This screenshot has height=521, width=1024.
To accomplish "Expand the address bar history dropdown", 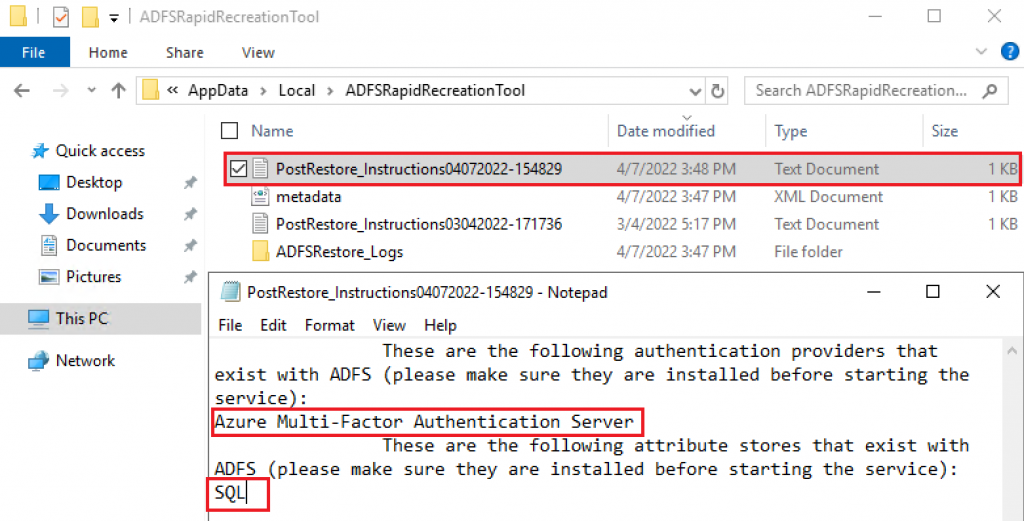I will (694, 91).
